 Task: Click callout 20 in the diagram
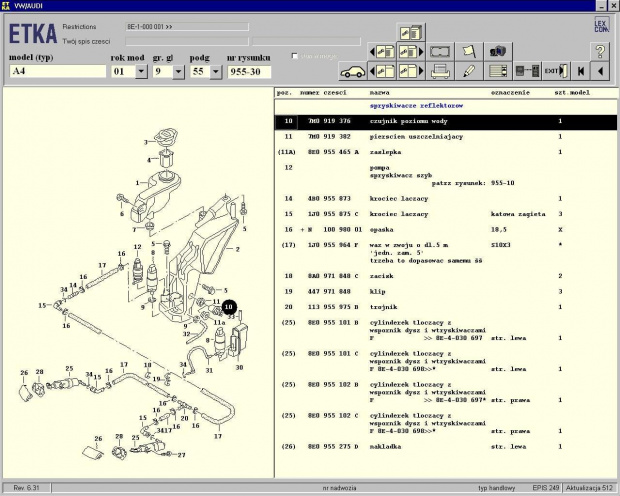(x=185, y=418)
